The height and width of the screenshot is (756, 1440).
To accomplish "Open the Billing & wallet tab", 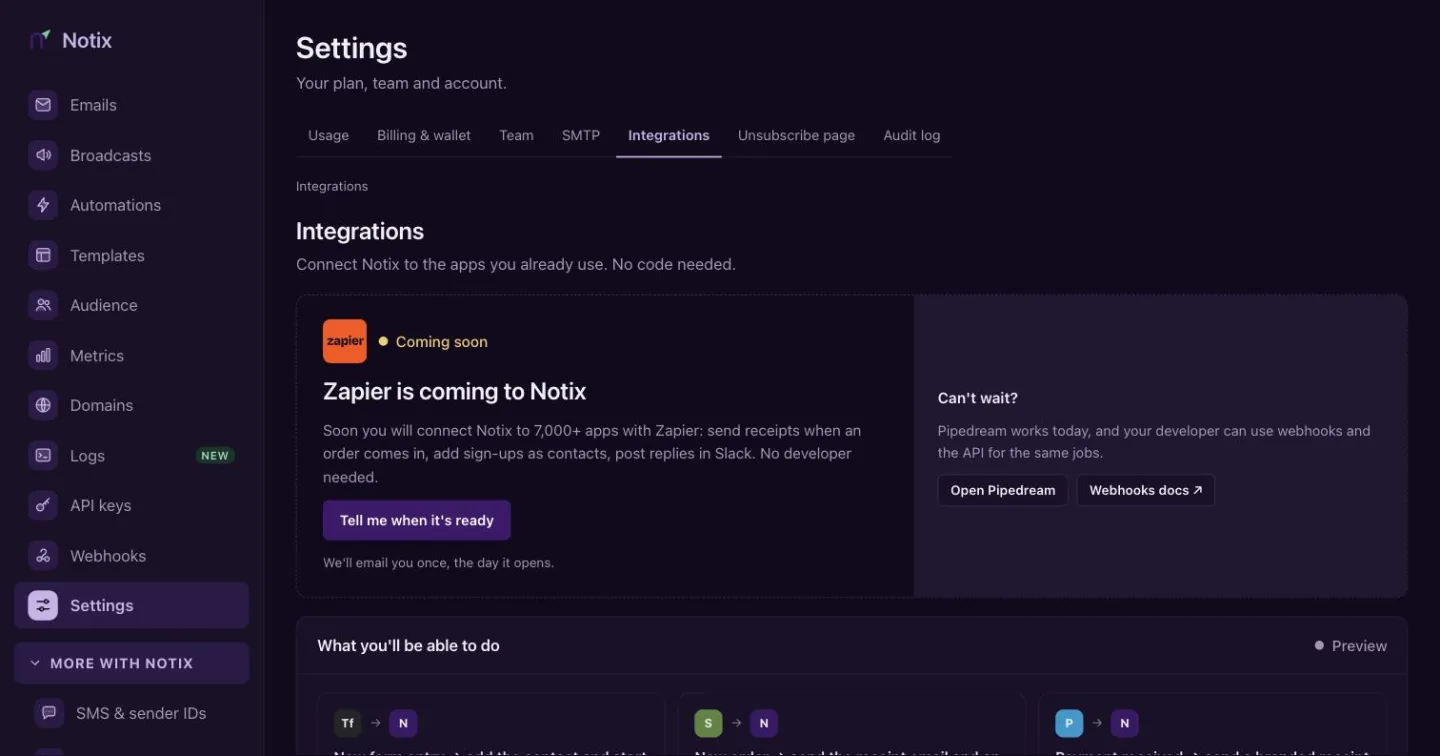I will click(424, 135).
